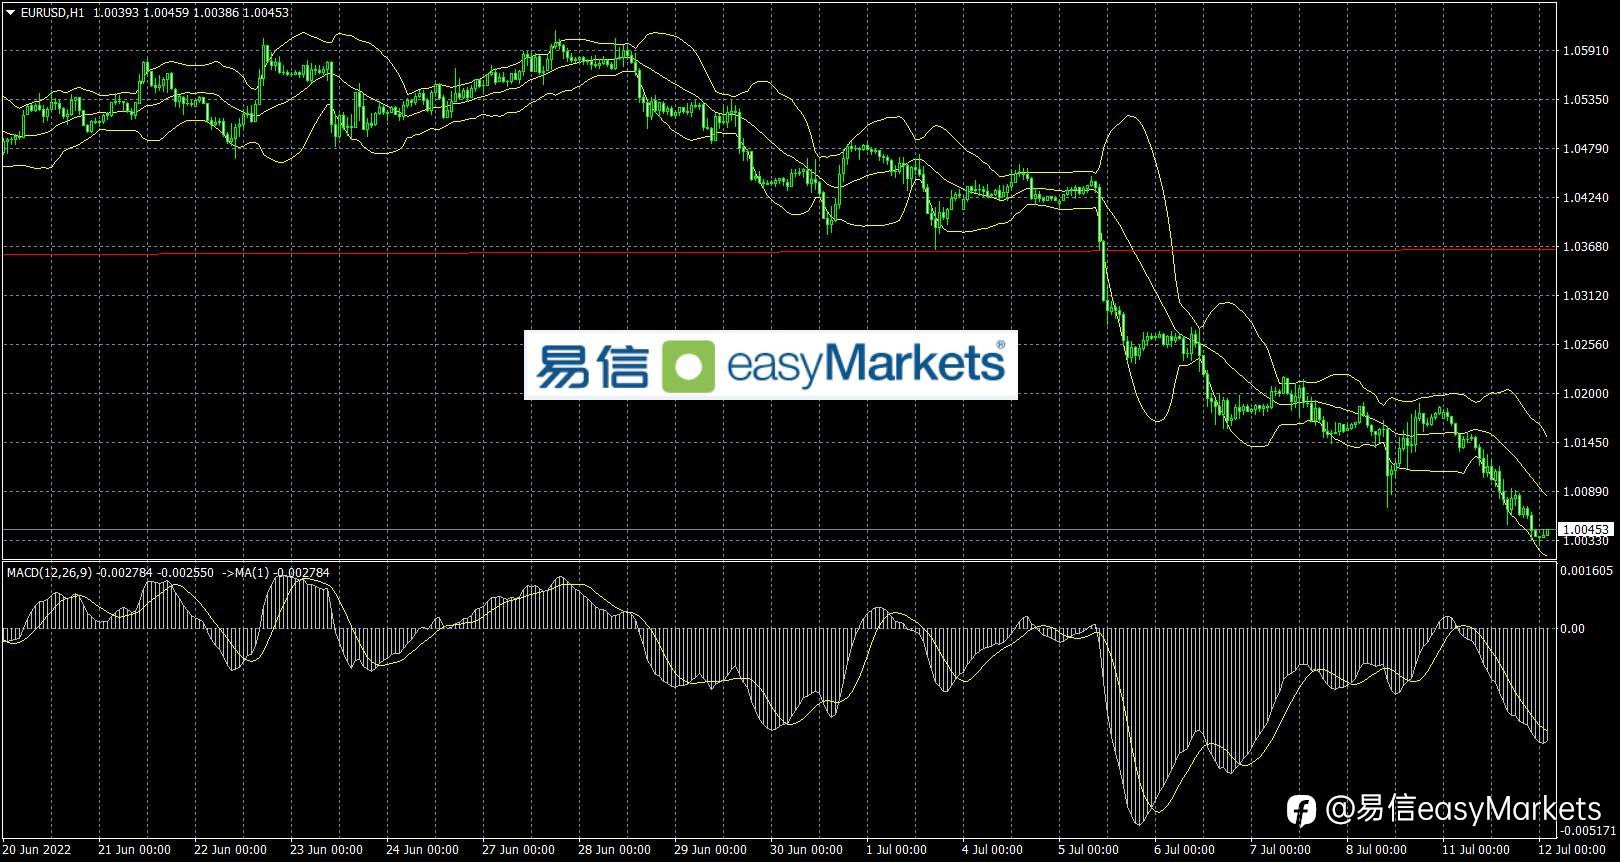Click the 1.03120 price axis label
This screenshot has height=862, width=1620.
pyautogui.click(x=1586, y=296)
